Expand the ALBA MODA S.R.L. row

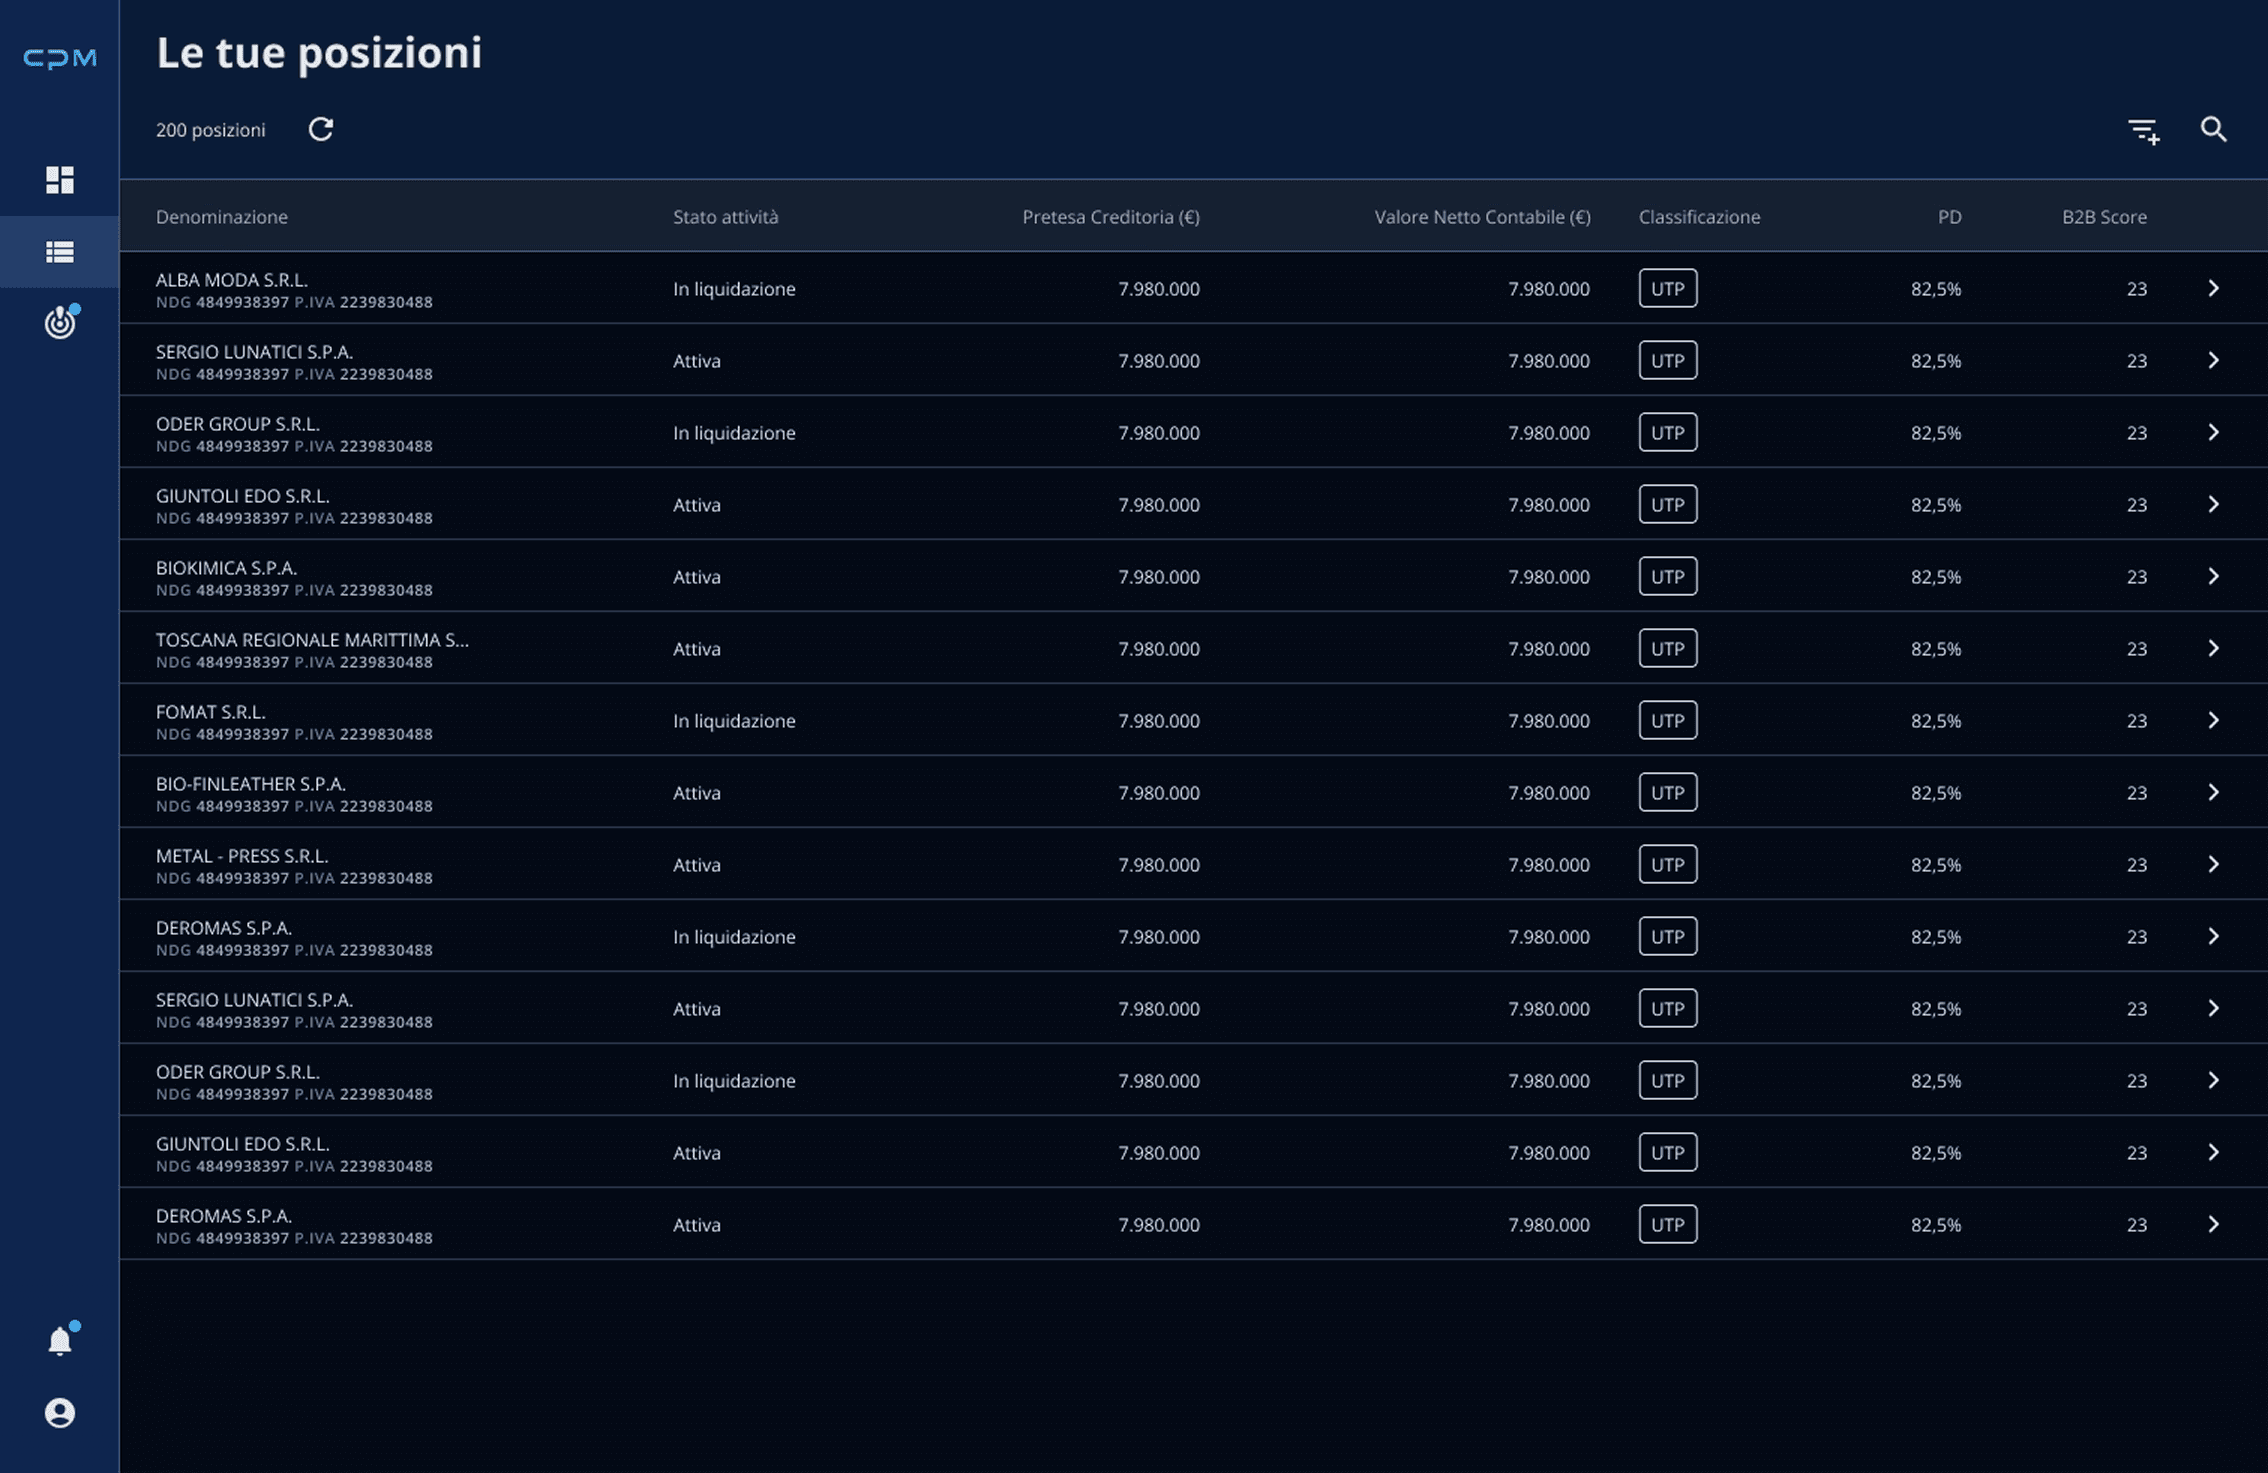2214,288
